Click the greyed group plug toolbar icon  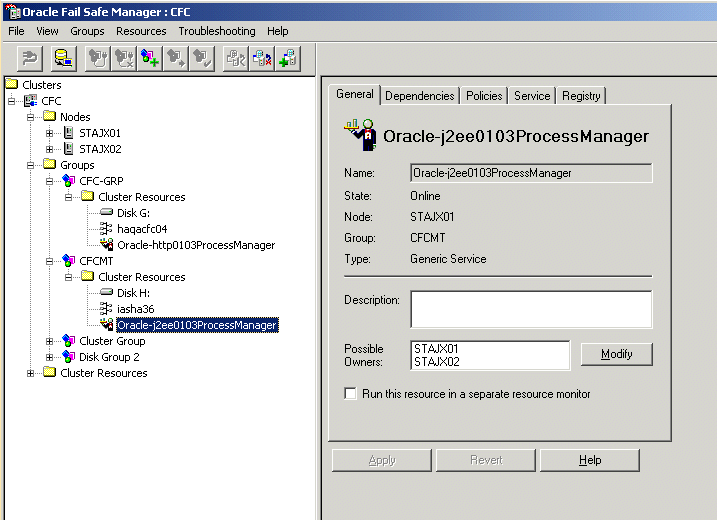tap(97, 59)
